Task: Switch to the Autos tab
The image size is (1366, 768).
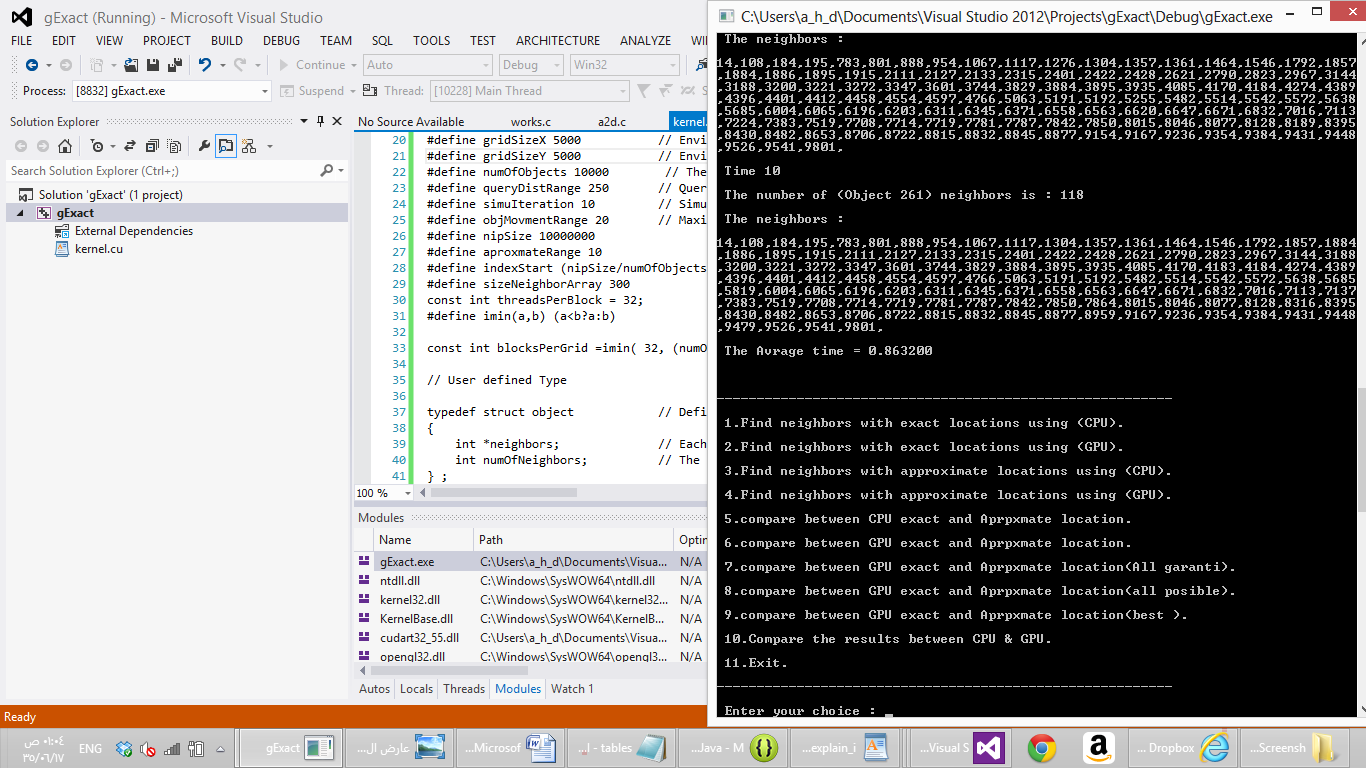Action: [375, 689]
